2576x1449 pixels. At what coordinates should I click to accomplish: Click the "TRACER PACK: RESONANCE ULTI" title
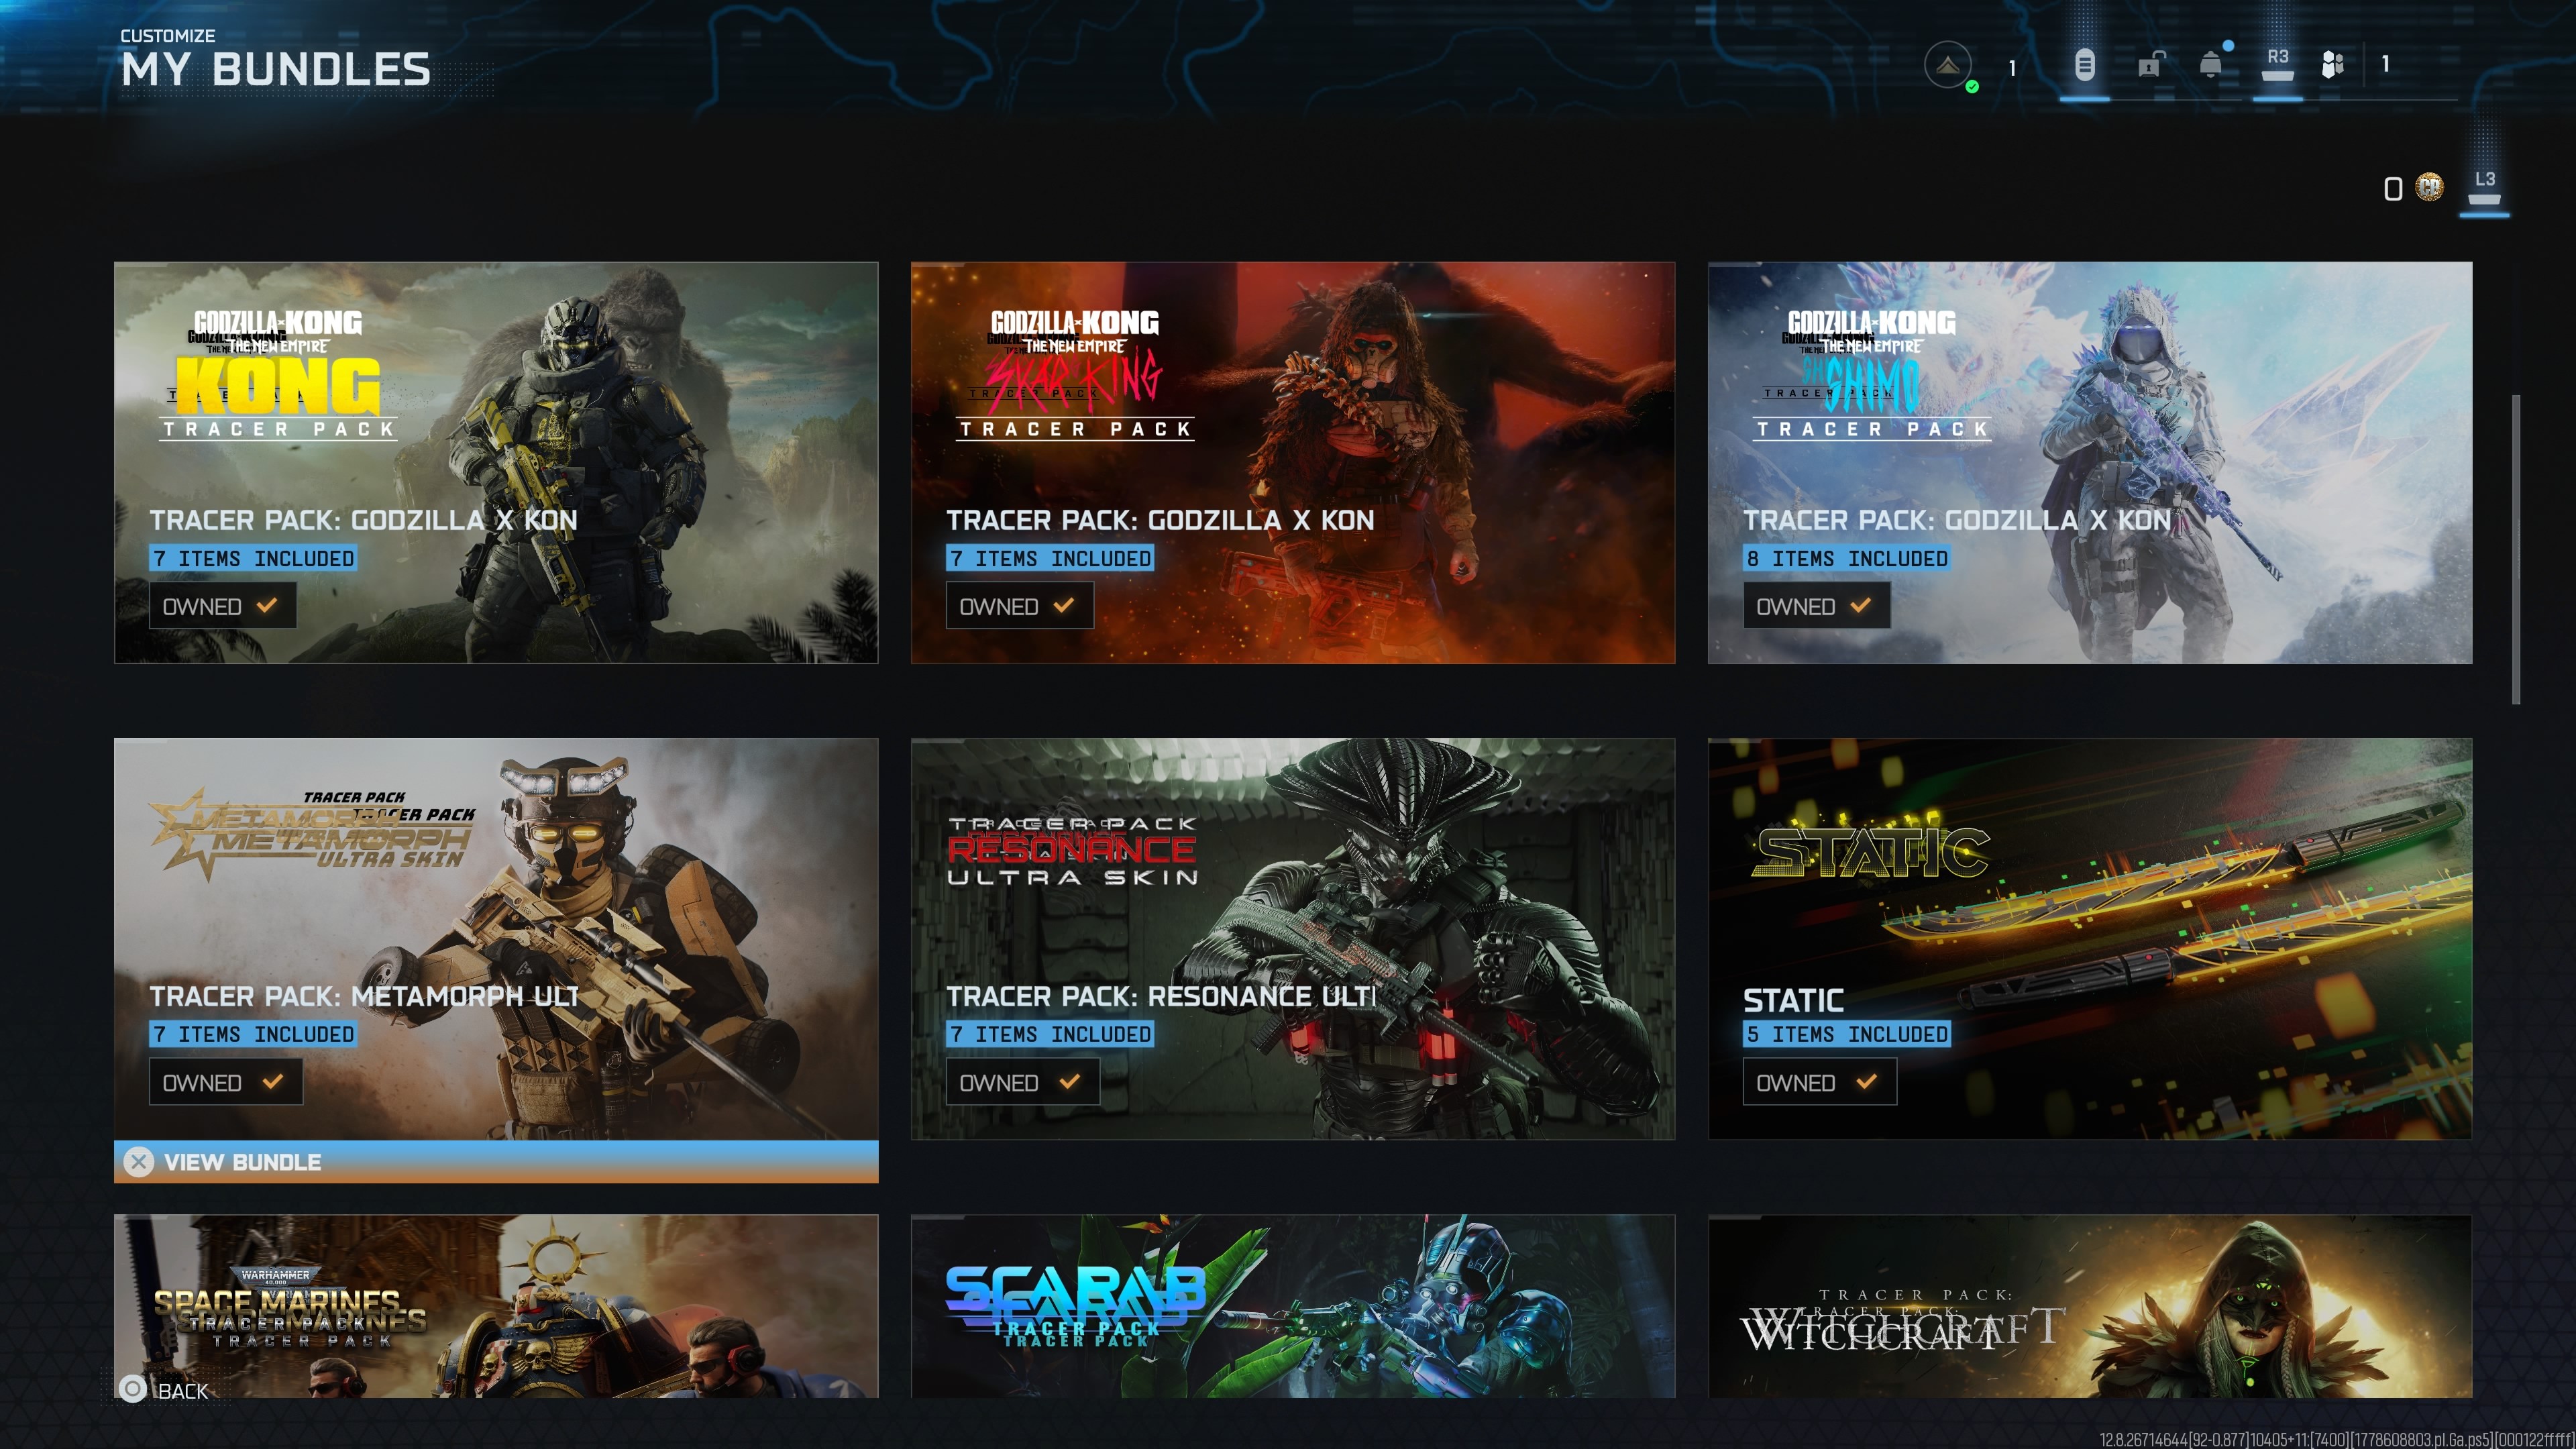(1161, 996)
